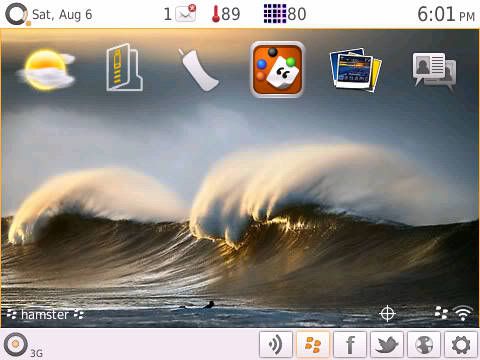
Task: Open the highlighted orange messenger app icon
Action: (277, 69)
